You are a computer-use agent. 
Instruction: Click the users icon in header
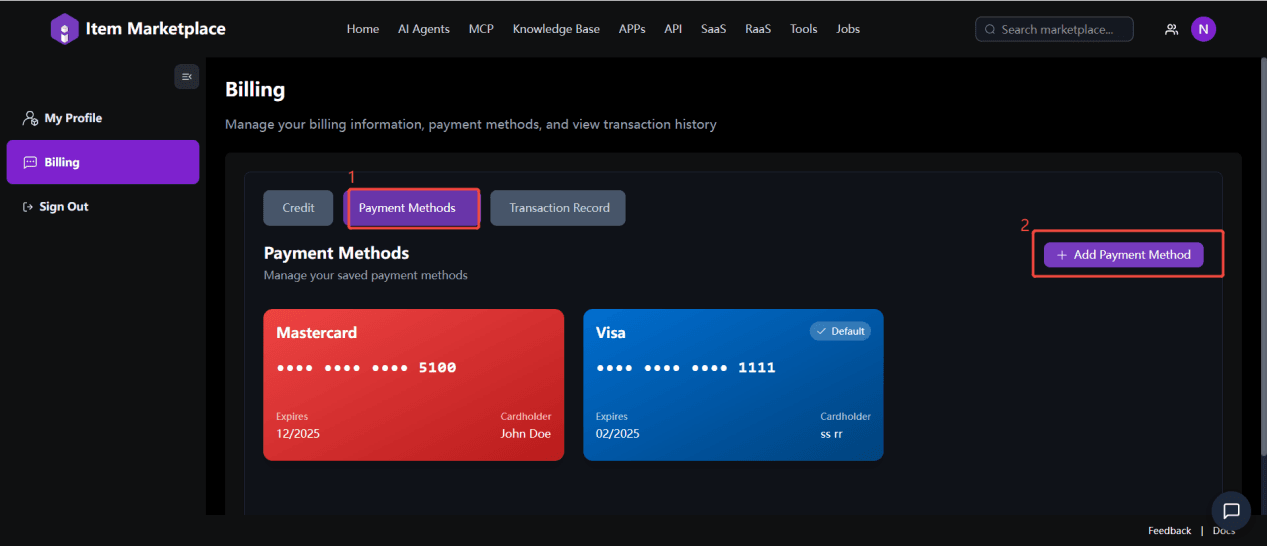tap(1171, 30)
